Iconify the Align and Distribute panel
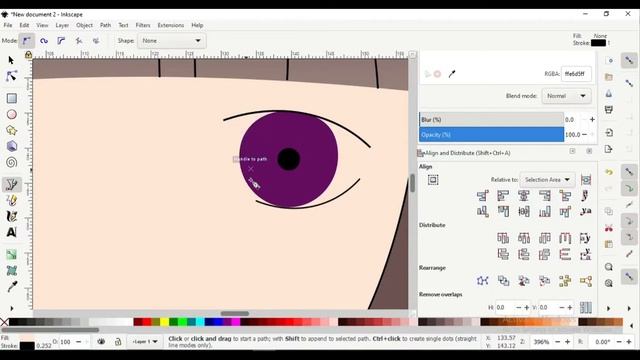 click(x=572, y=151)
